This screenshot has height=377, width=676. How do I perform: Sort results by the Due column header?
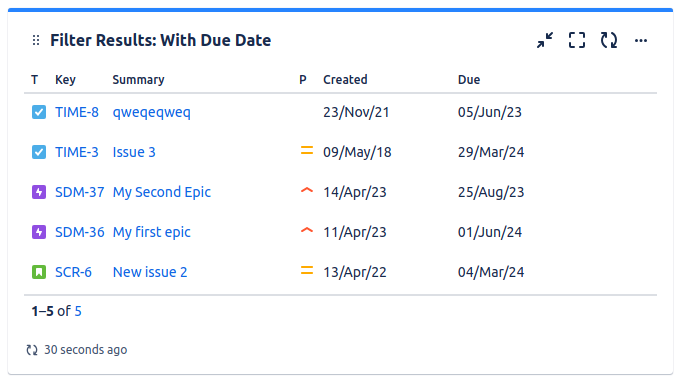469,80
